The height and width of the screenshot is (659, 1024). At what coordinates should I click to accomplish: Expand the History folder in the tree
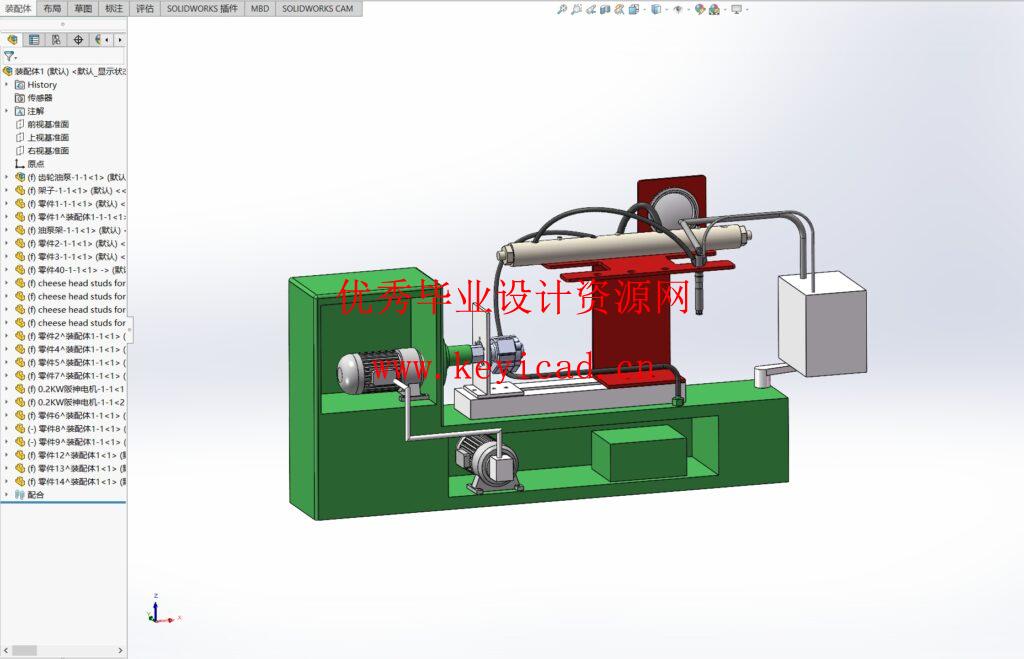6,85
